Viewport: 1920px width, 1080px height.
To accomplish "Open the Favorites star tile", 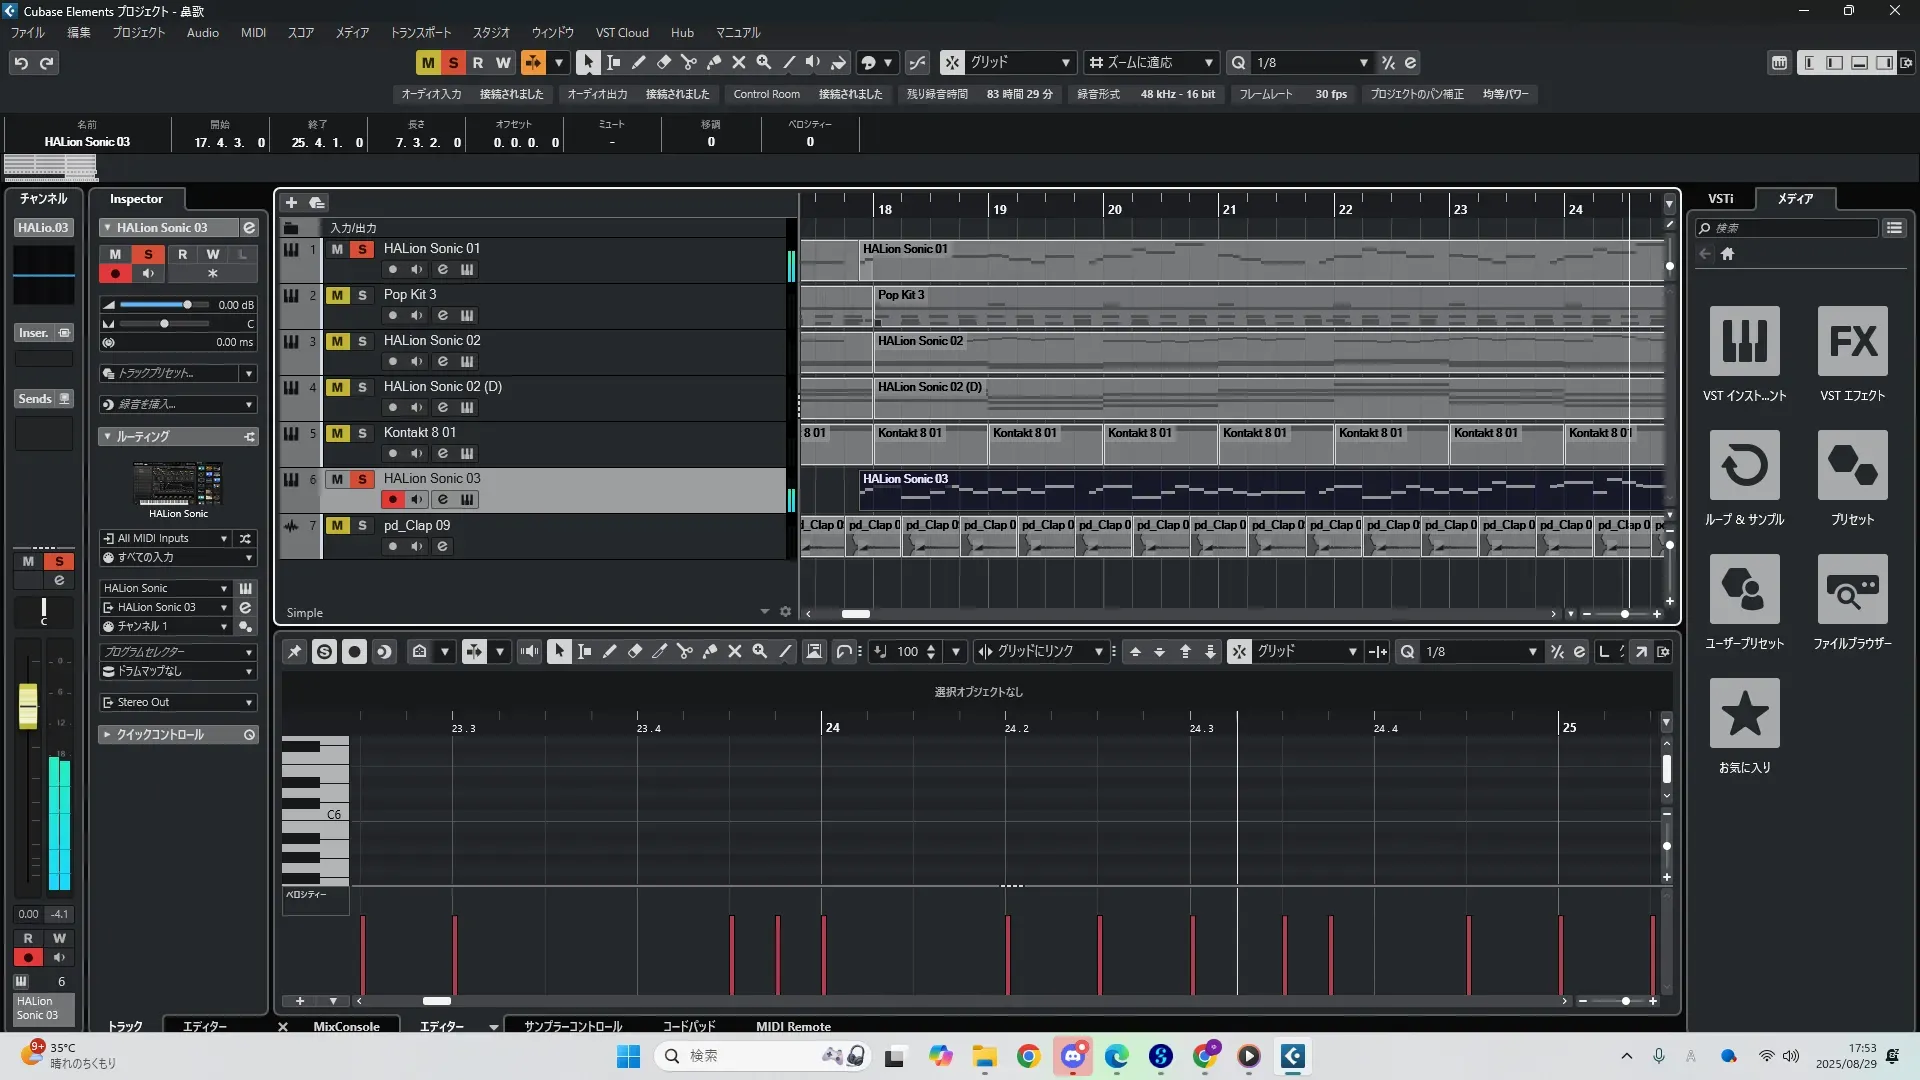I will click(1744, 714).
